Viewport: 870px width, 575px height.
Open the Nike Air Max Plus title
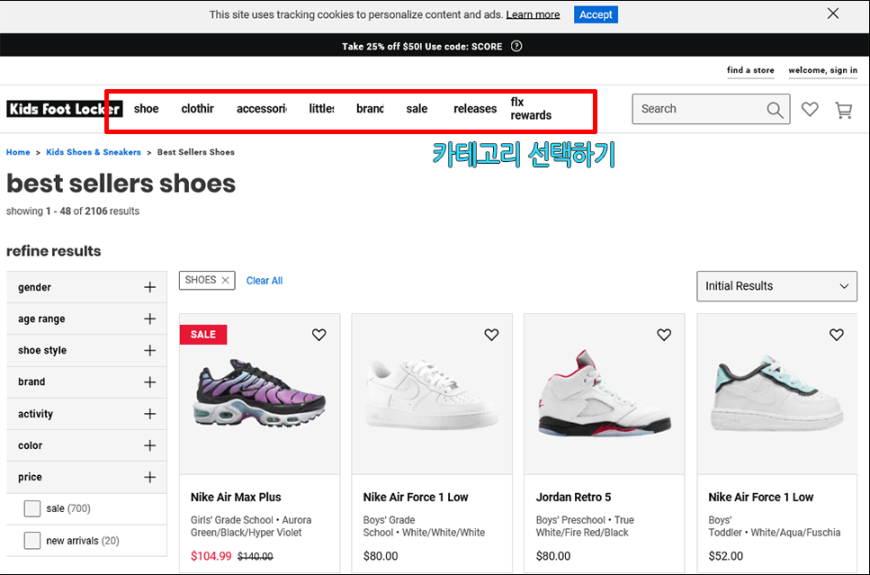pyautogui.click(x=236, y=497)
